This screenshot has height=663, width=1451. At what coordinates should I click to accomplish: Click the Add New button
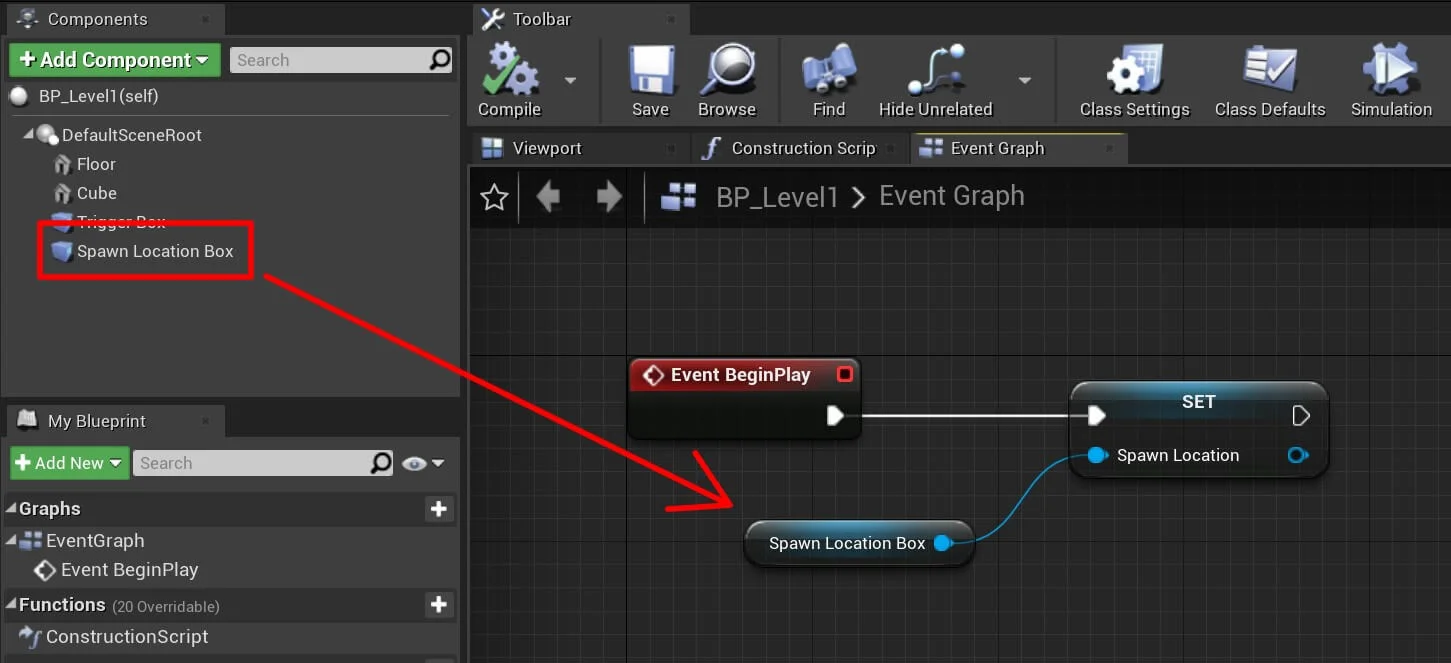pyautogui.click(x=69, y=463)
